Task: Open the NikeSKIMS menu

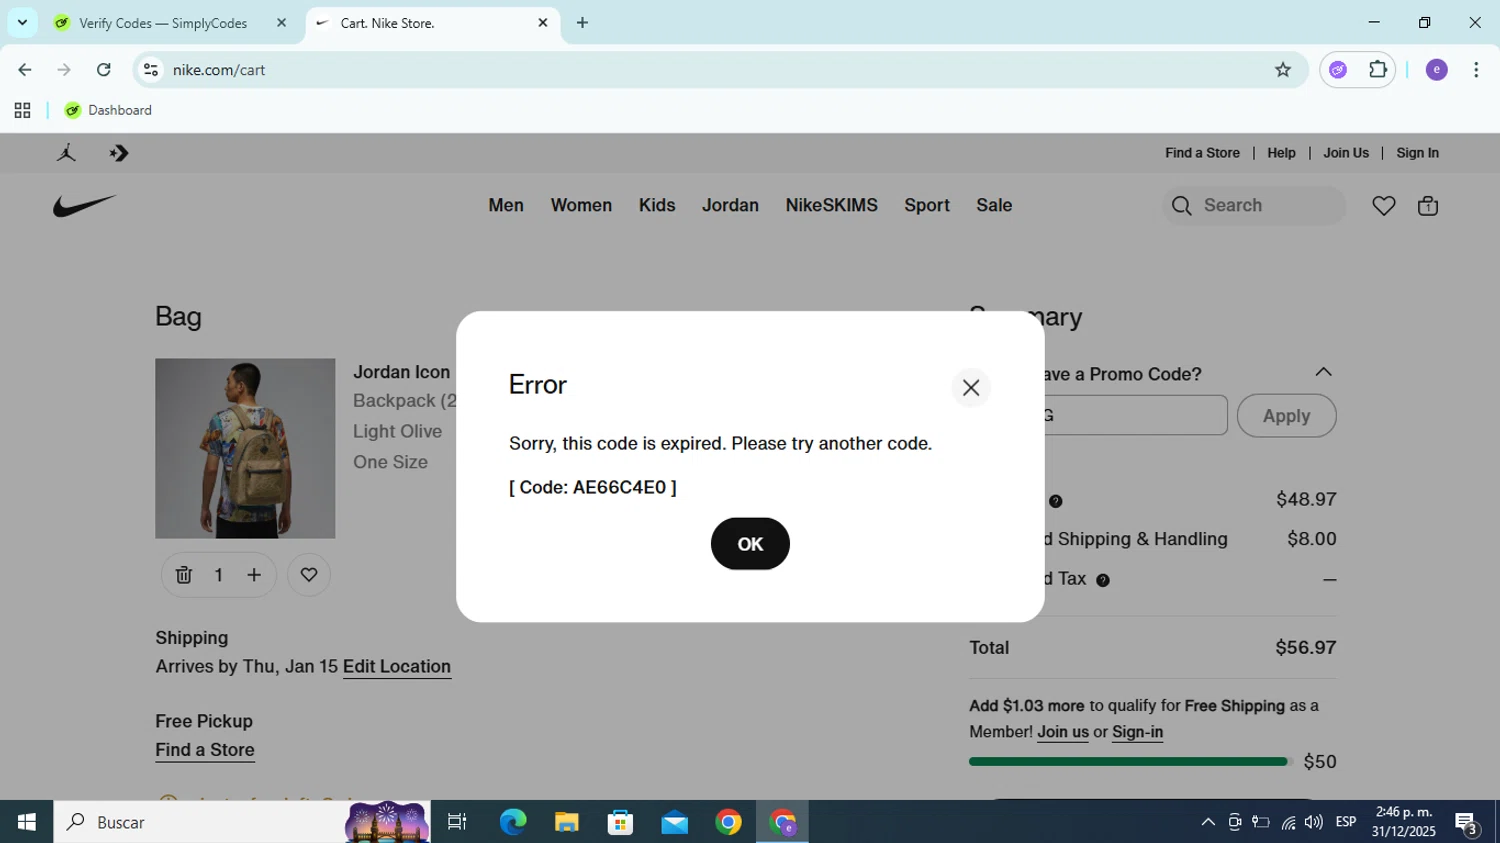Action: pyautogui.click(x=832, y=205)
